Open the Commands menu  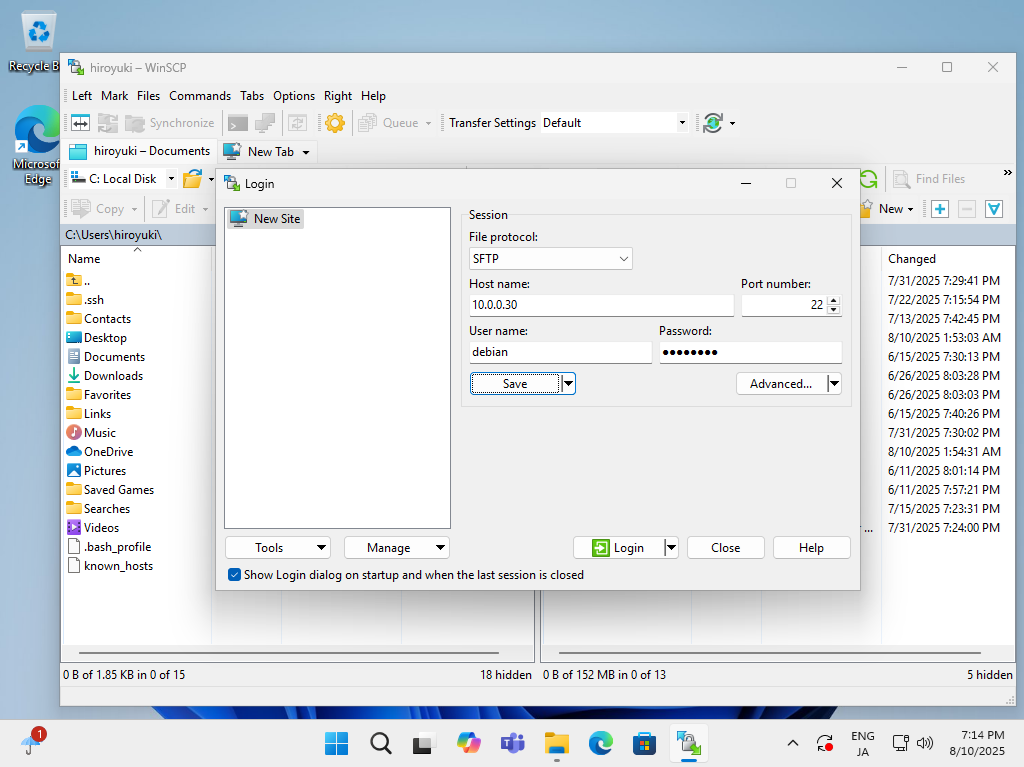[199, 96]
